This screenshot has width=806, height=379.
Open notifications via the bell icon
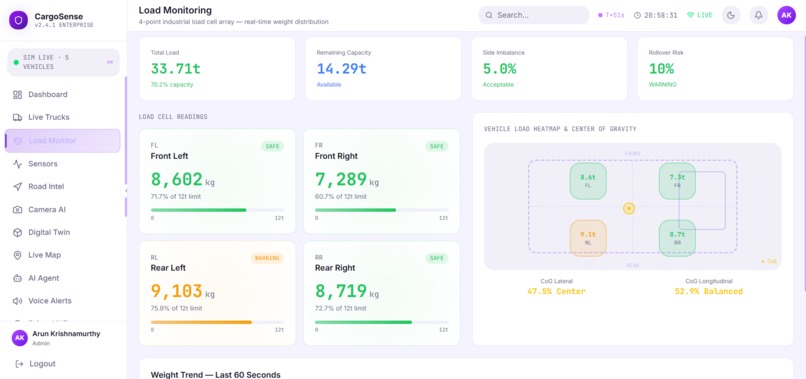(x=758, y=15)
